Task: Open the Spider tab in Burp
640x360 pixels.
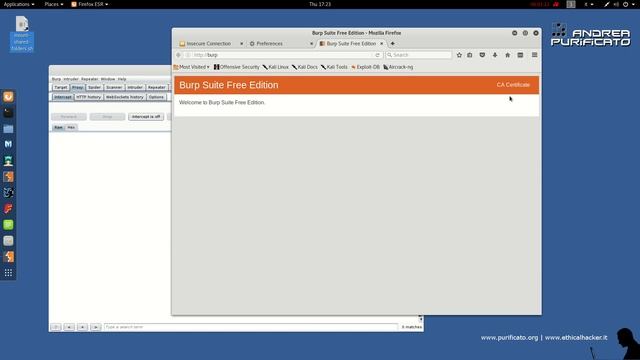Action: (x=94, y=87)
